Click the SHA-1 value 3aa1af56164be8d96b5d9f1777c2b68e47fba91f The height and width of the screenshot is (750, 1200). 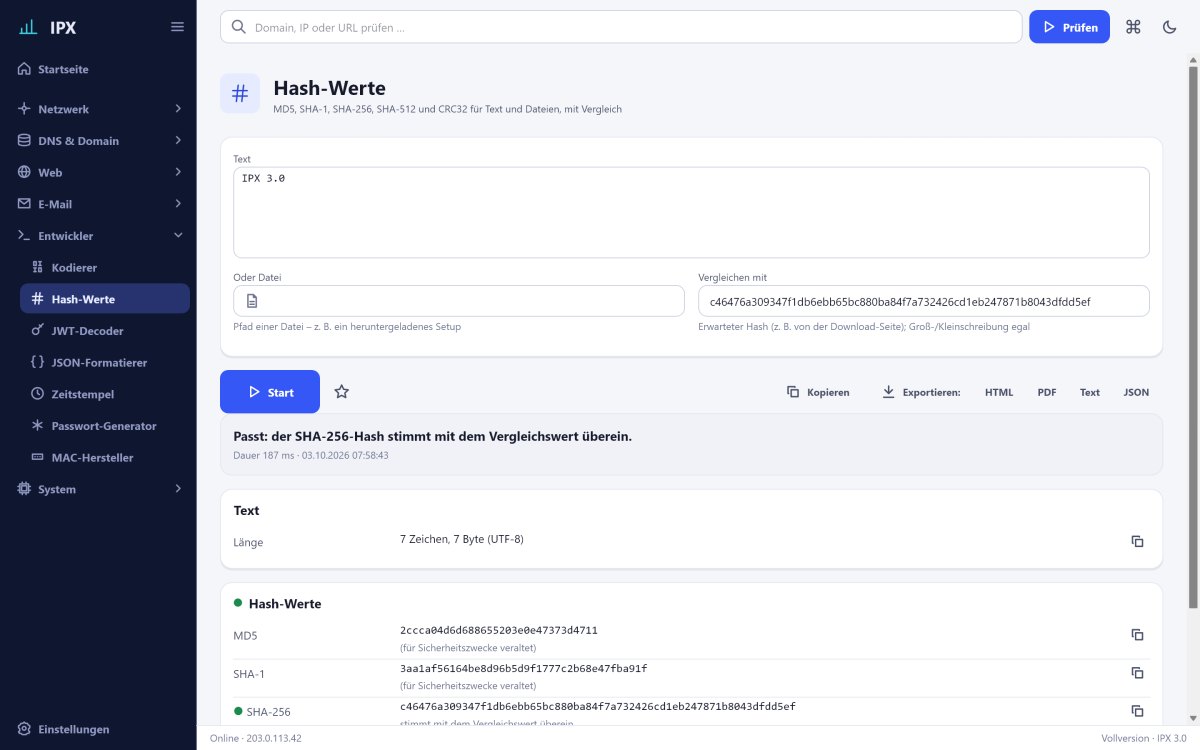pos(524,668)
